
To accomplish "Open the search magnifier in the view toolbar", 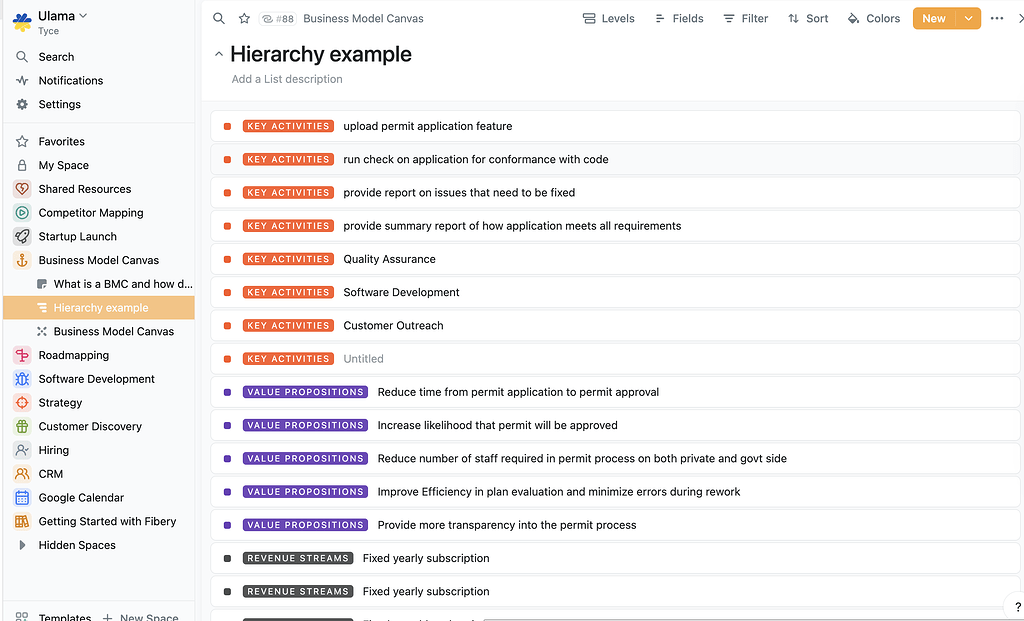I will (x=219, y=18).
